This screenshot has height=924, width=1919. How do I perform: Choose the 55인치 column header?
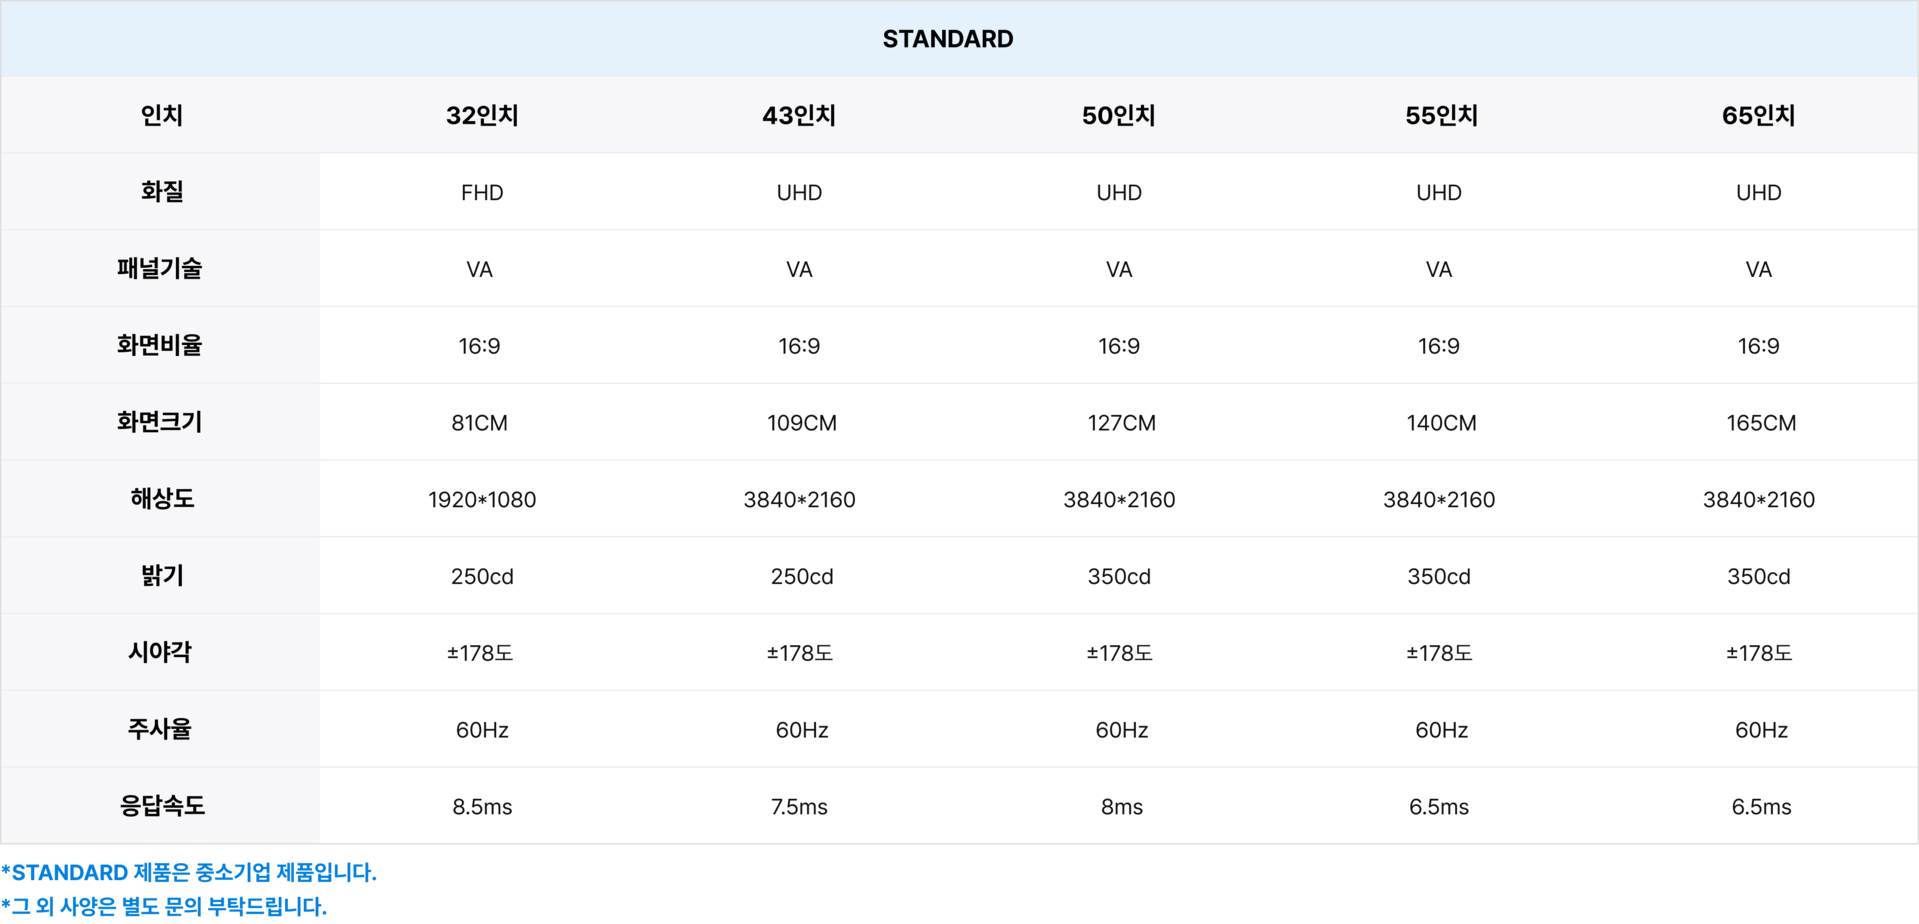coord(1441,116)
